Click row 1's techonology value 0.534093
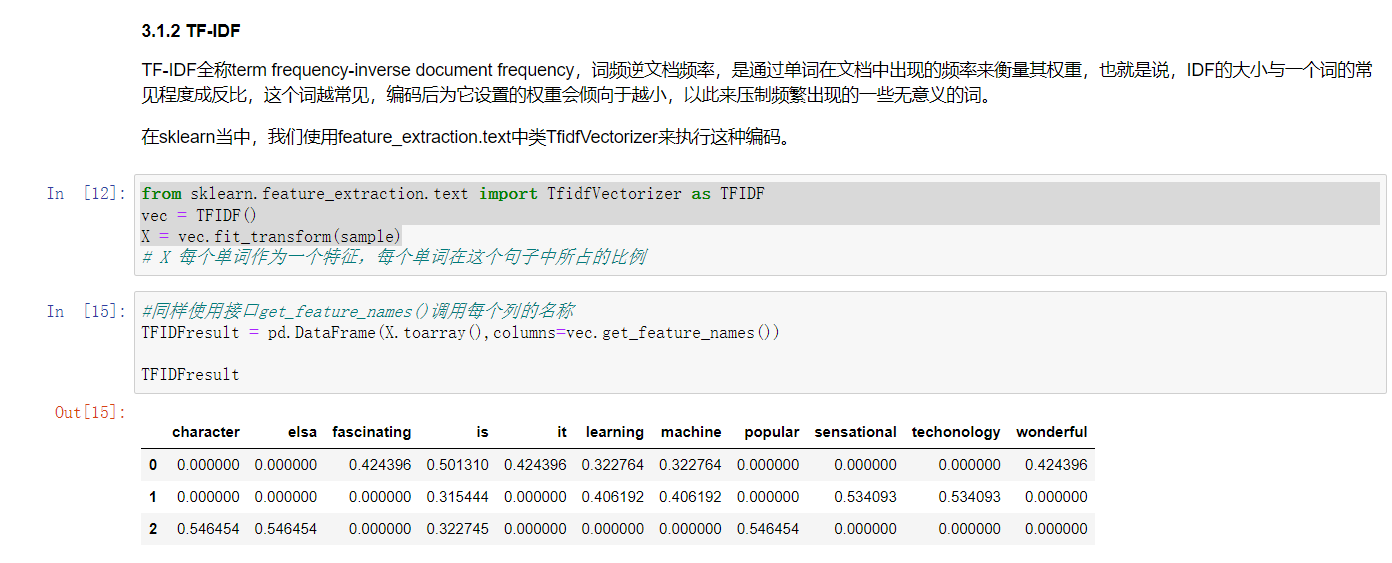This screenshot has height=563, width=1392. coord(969,497)
